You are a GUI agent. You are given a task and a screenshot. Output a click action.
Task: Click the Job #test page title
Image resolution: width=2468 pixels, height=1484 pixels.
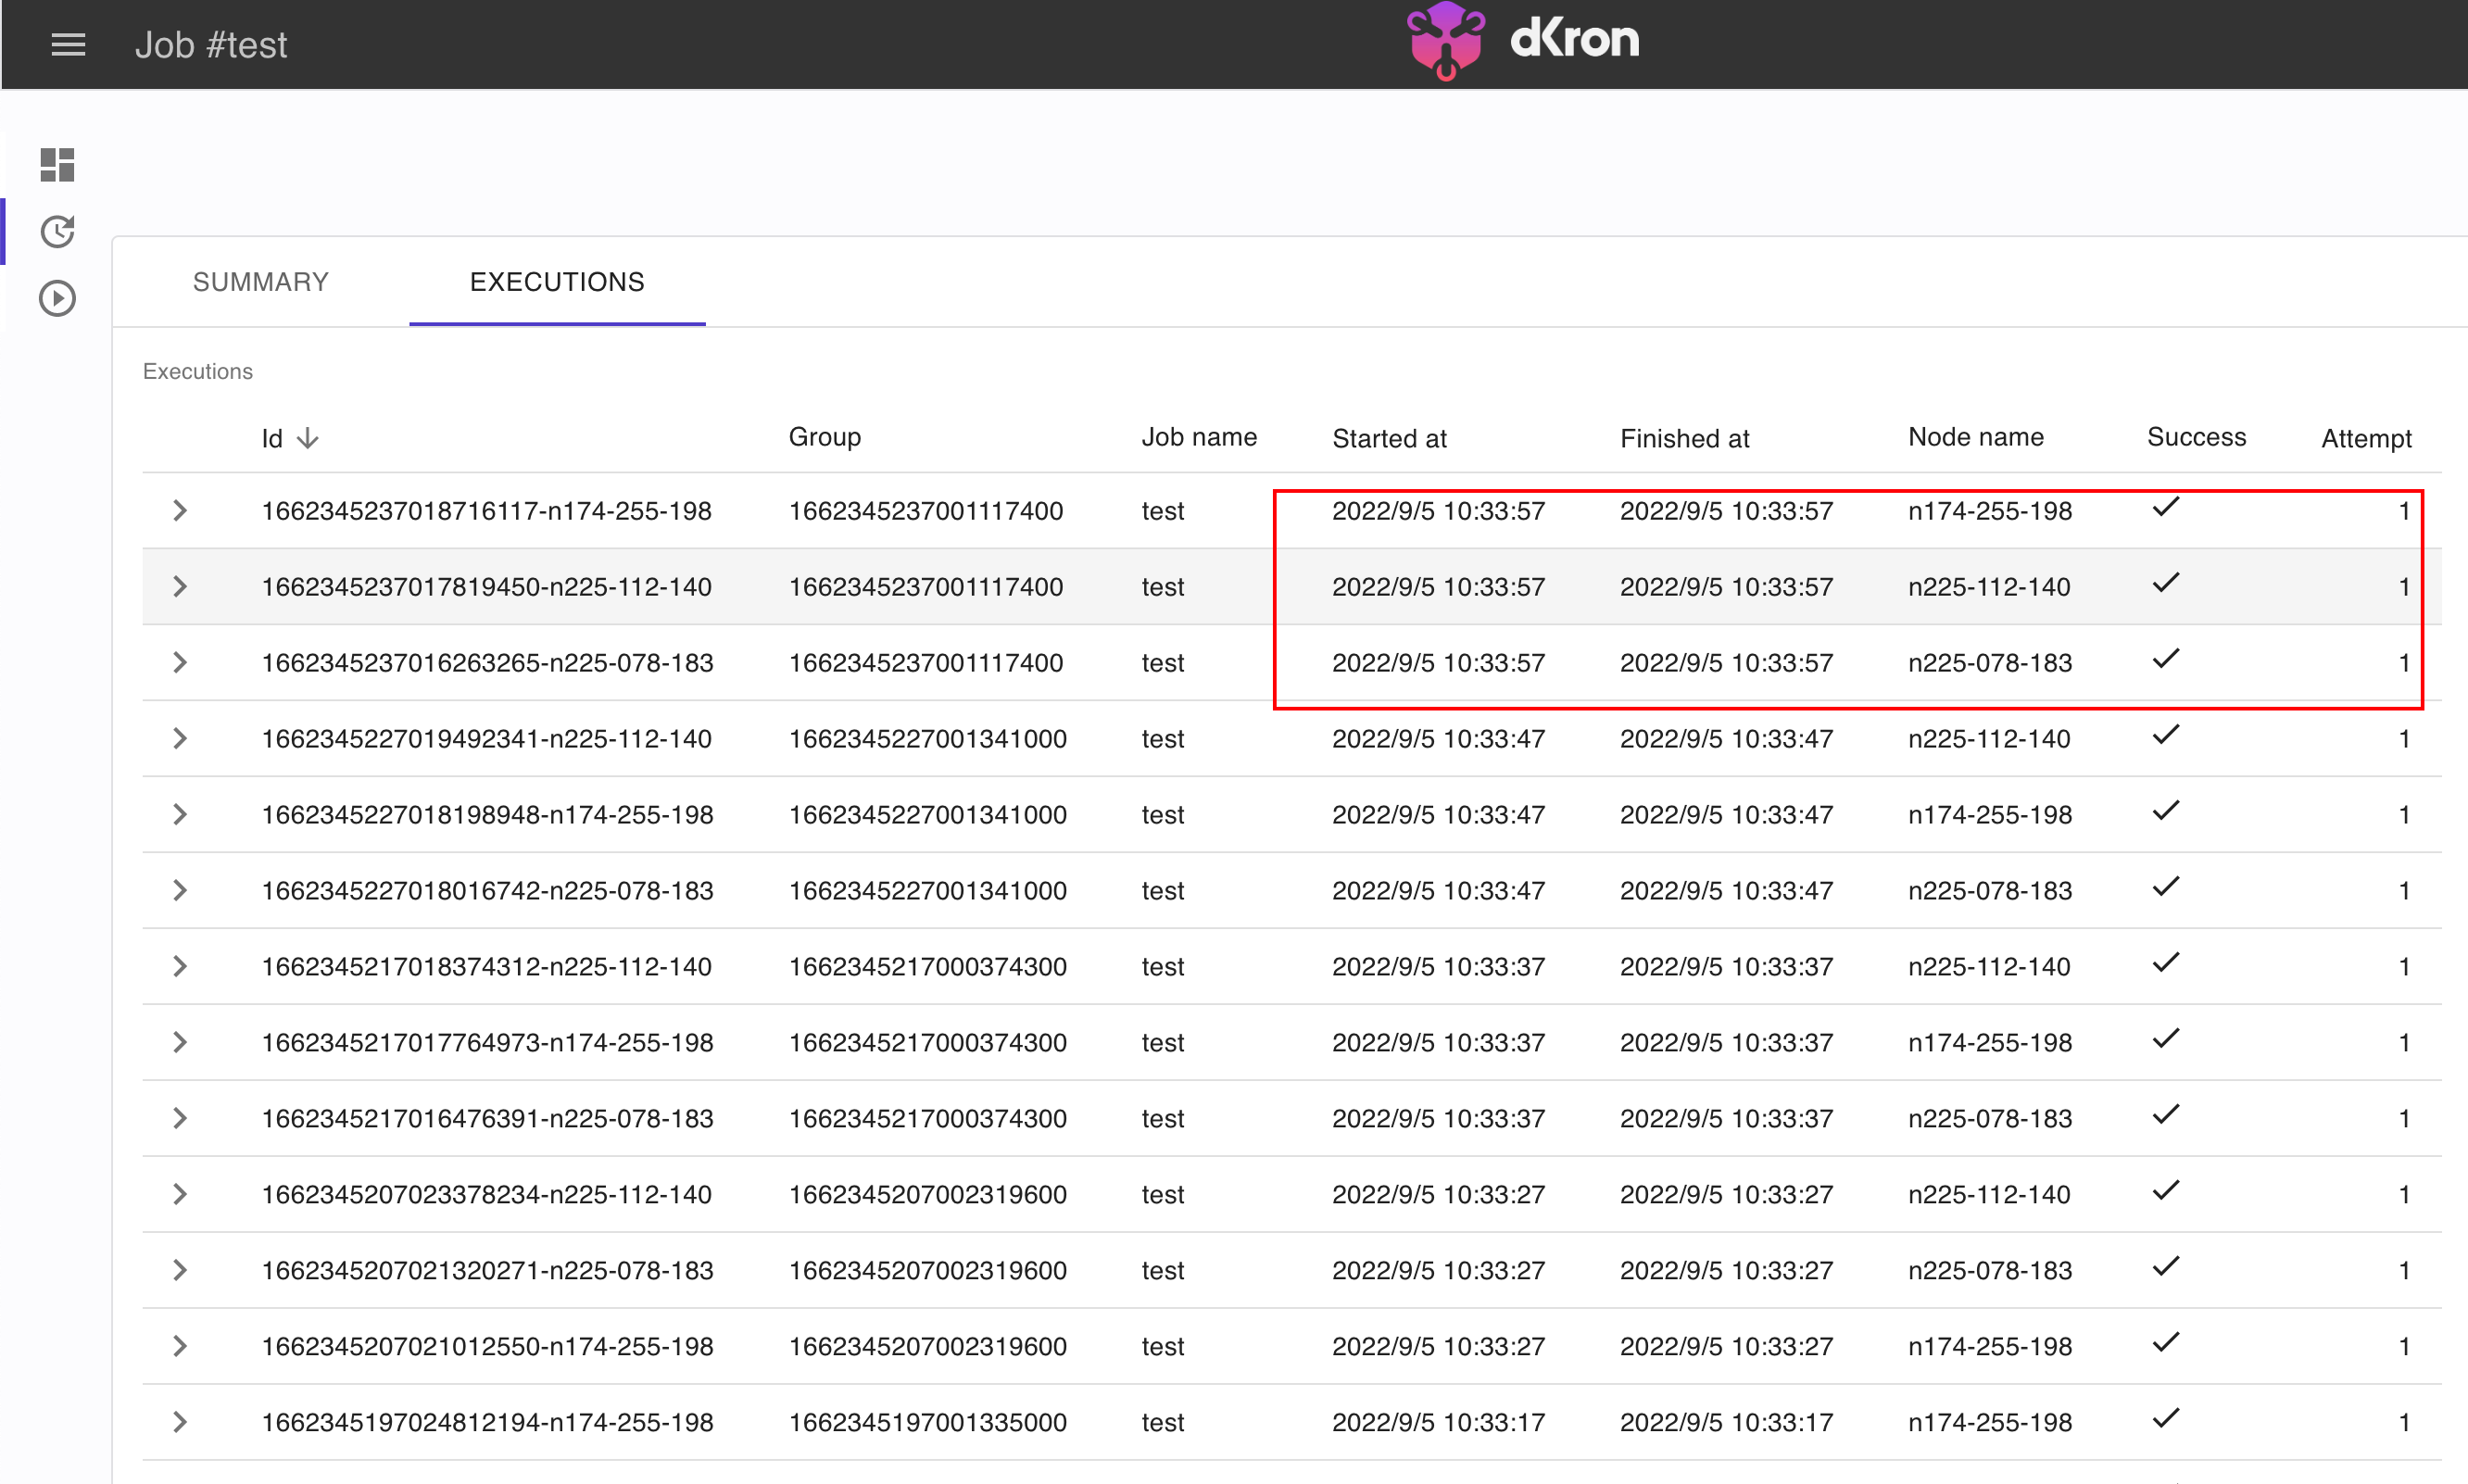pyautogui.click(x=211, y=44)
